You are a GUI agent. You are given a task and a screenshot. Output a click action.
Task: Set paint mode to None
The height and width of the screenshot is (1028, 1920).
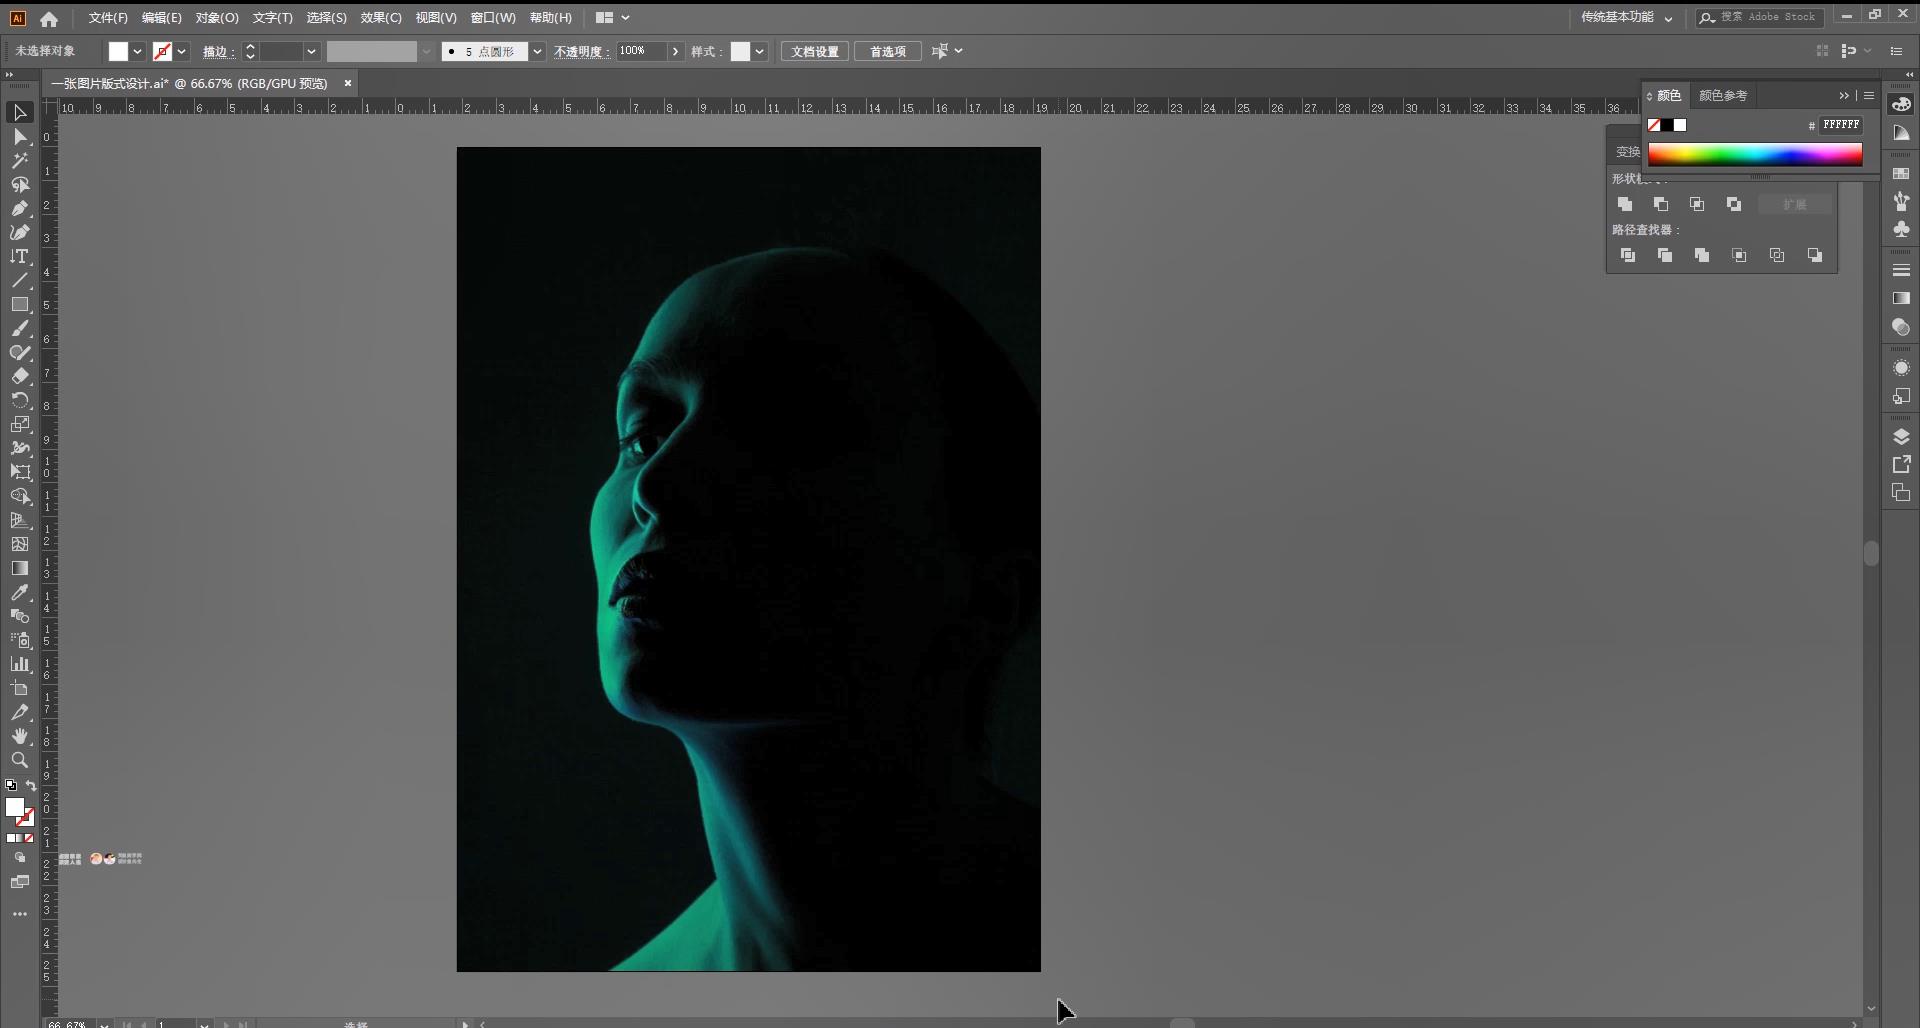tap(29, 839)
